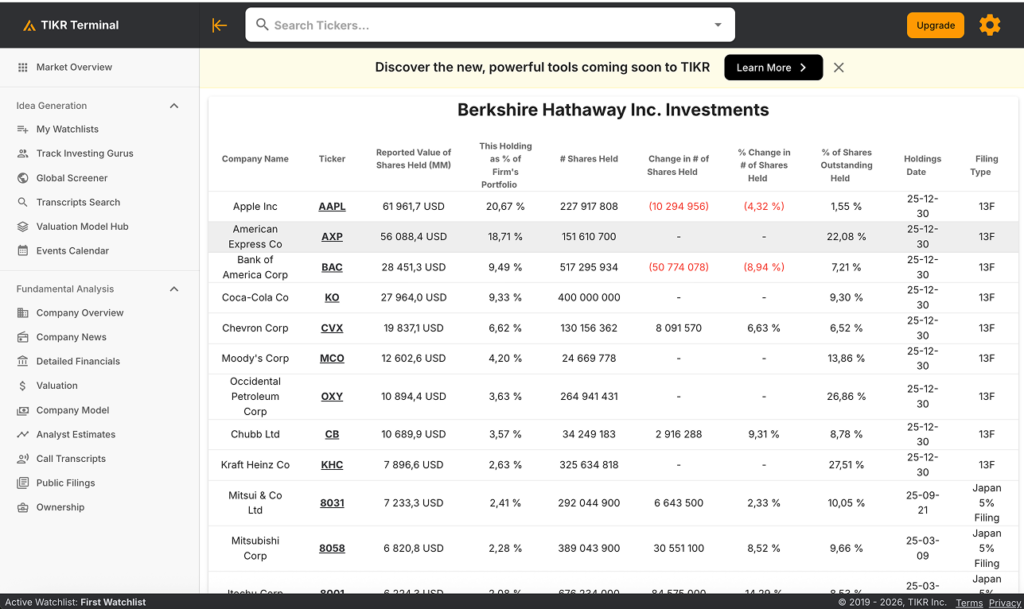This screenshot has height=609, width=1024.
Task: Open the ticker search dropdown arrow
Action: click(718, 25)
